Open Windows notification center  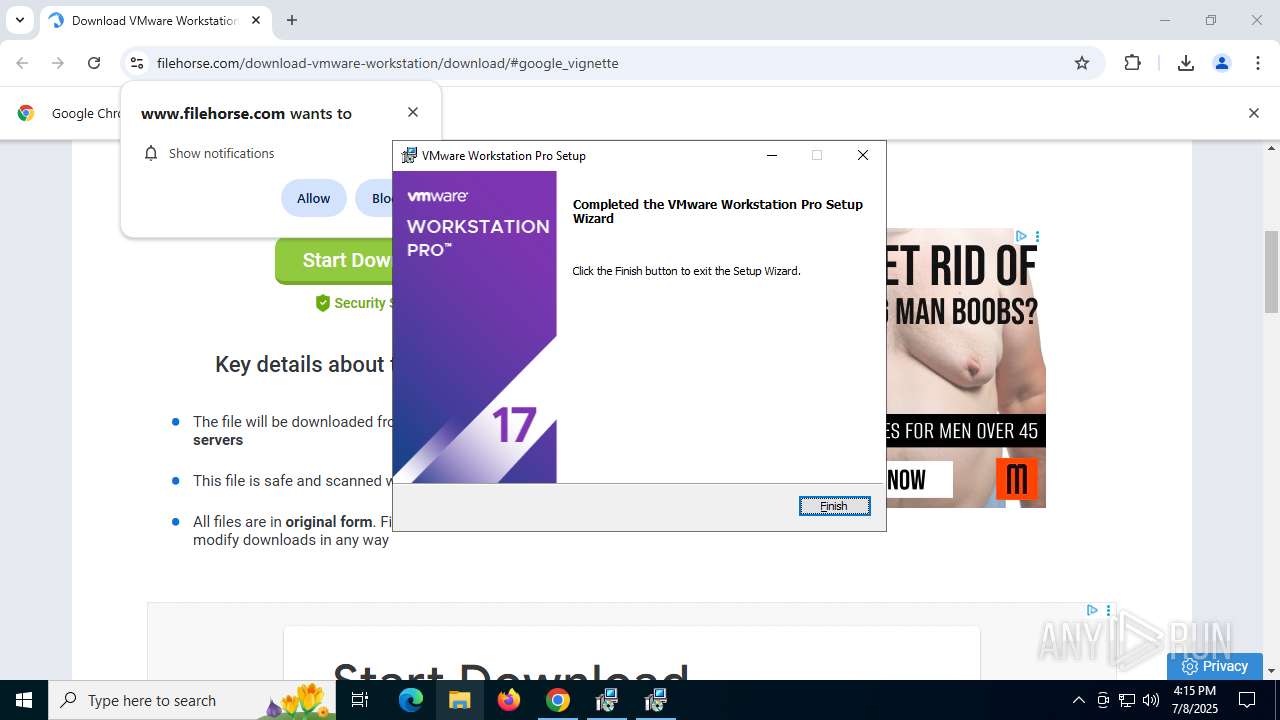point(1248,700)
